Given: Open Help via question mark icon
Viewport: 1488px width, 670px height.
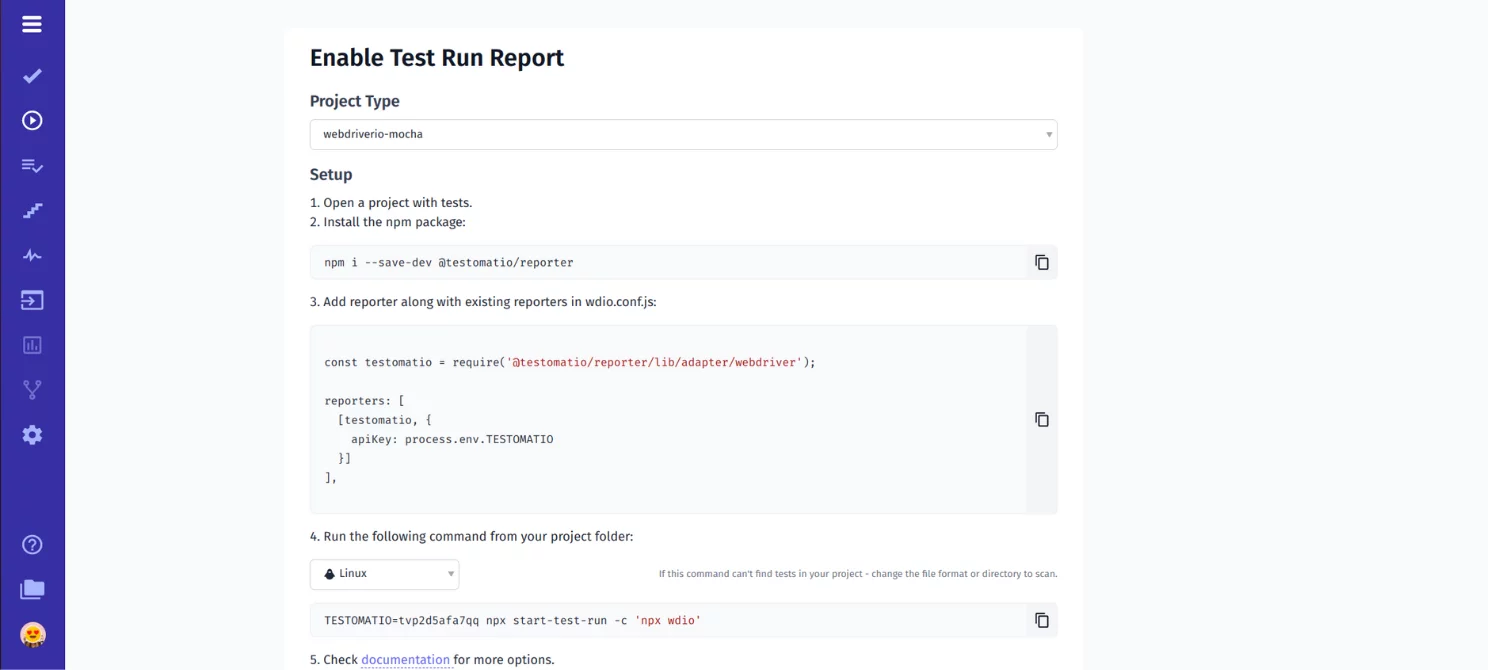Looking at the screenshot, I should pyautogui.click(x=32, y=545).
